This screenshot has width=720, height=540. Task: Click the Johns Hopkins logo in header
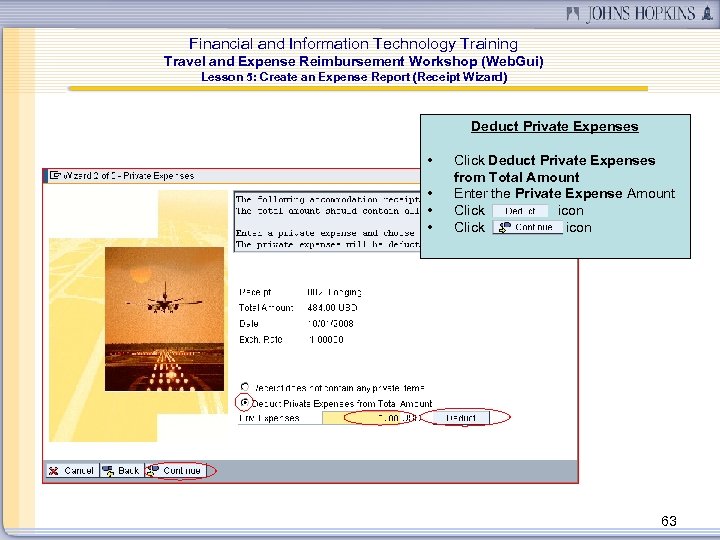point(640,13)
